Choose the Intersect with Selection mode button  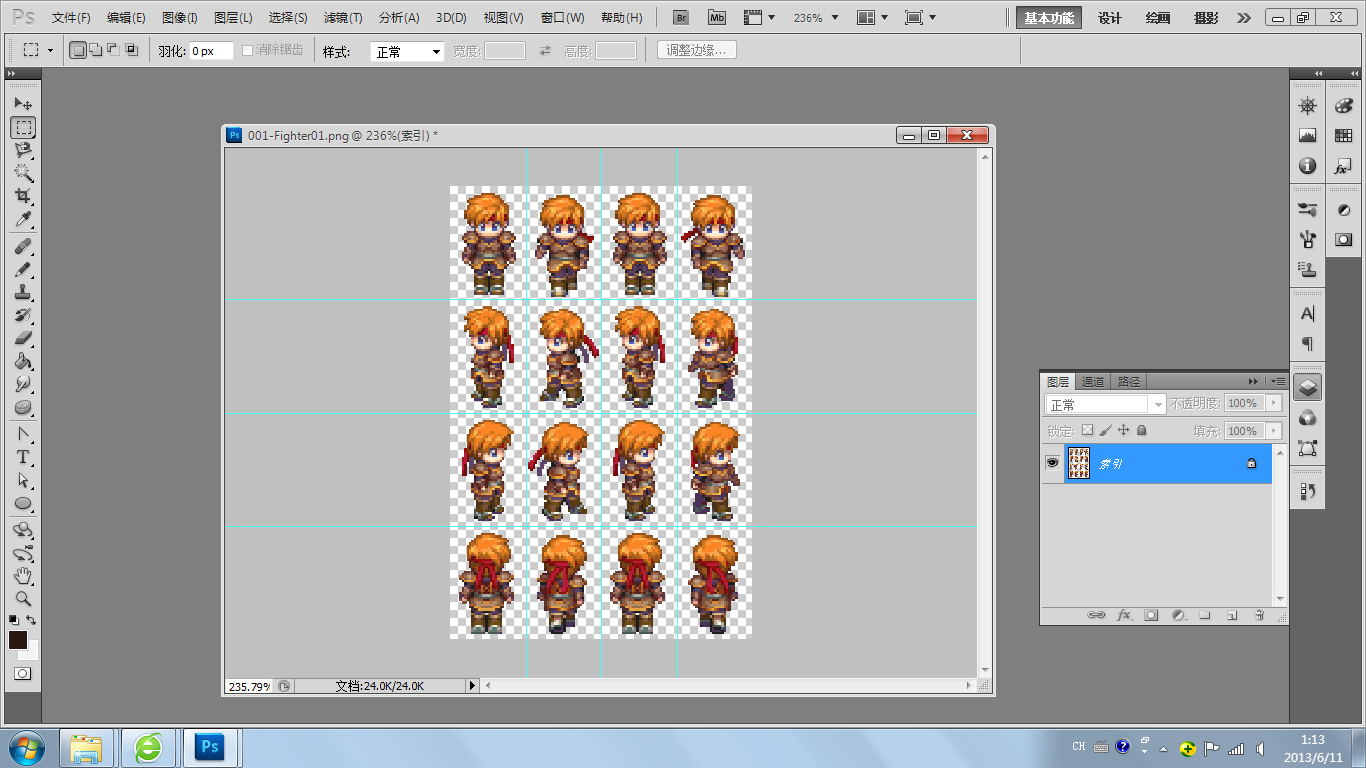point(132,50)
